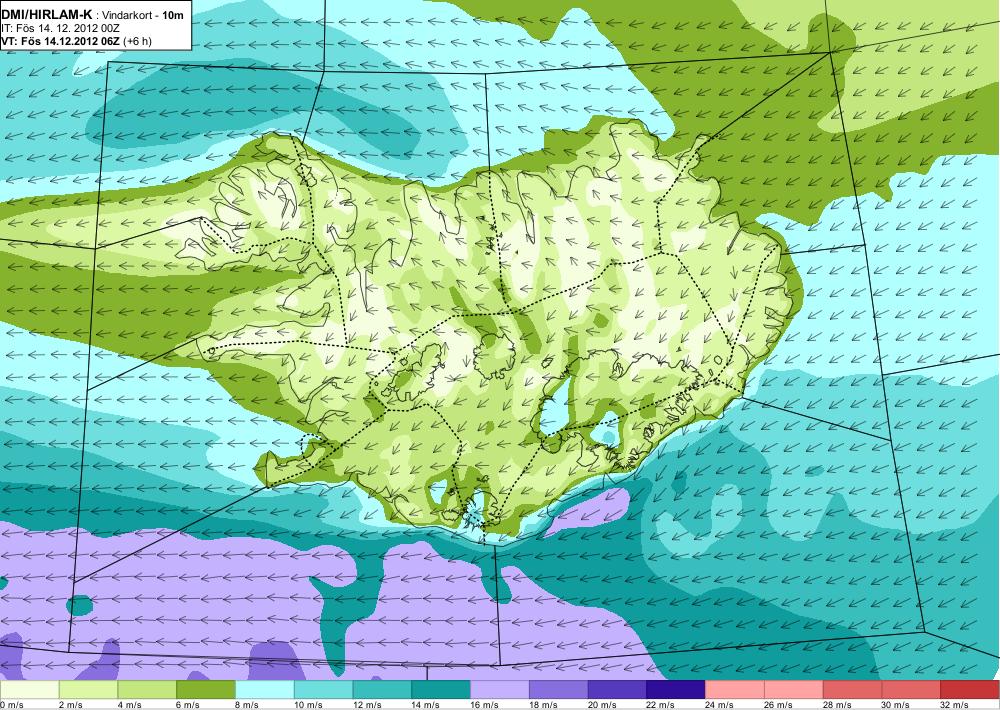Viewport: 1000px width, 710px height.
Task: Click the "(+6 h)" forecast offset text
Action: pyautogui.click(x=137, y=41)
